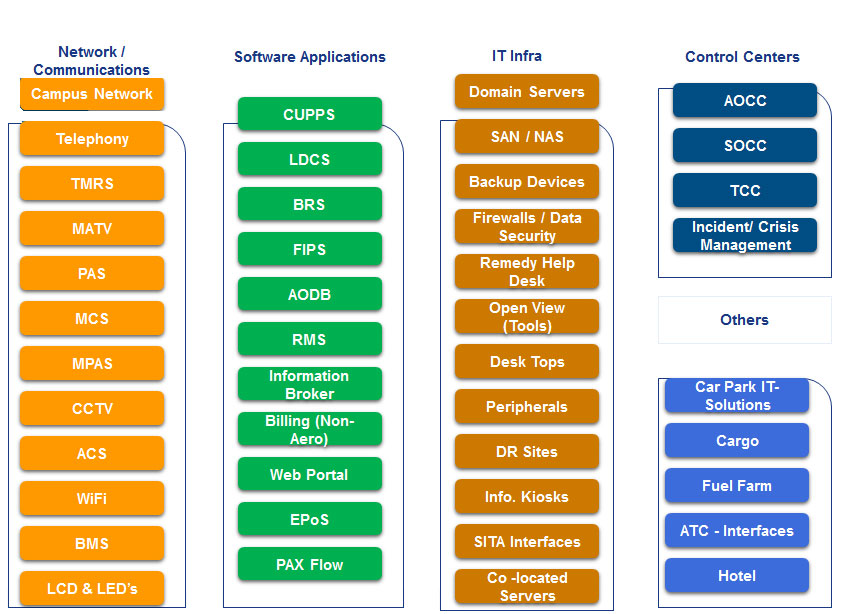
Task: Click the TMRS box
Action: coord(92,184)
